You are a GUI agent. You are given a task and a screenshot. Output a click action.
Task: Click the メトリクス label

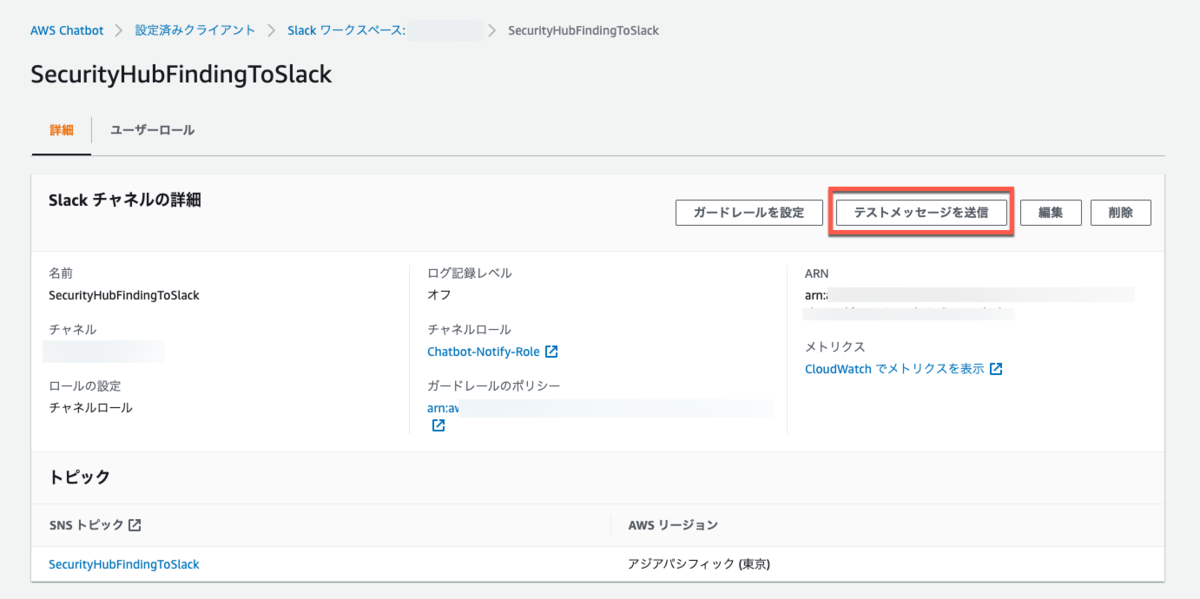click(835, 347)
